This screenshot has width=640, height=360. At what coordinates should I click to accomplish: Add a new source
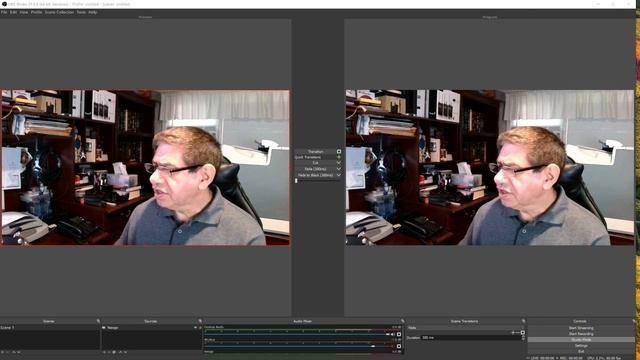(x=104, y=352)
